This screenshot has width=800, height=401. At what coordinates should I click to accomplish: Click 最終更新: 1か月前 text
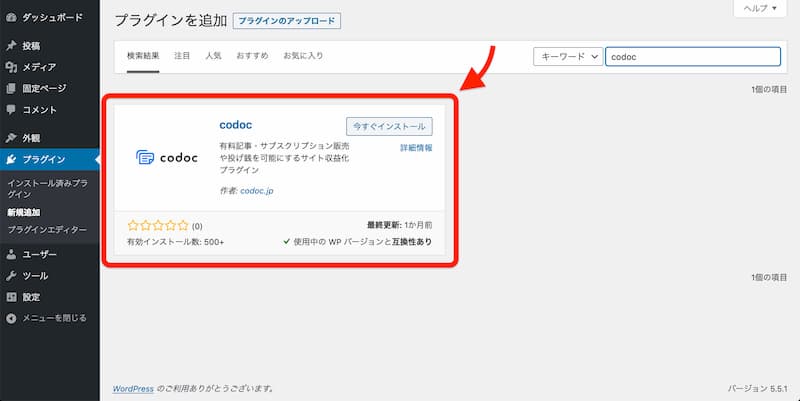pos(399,225)
